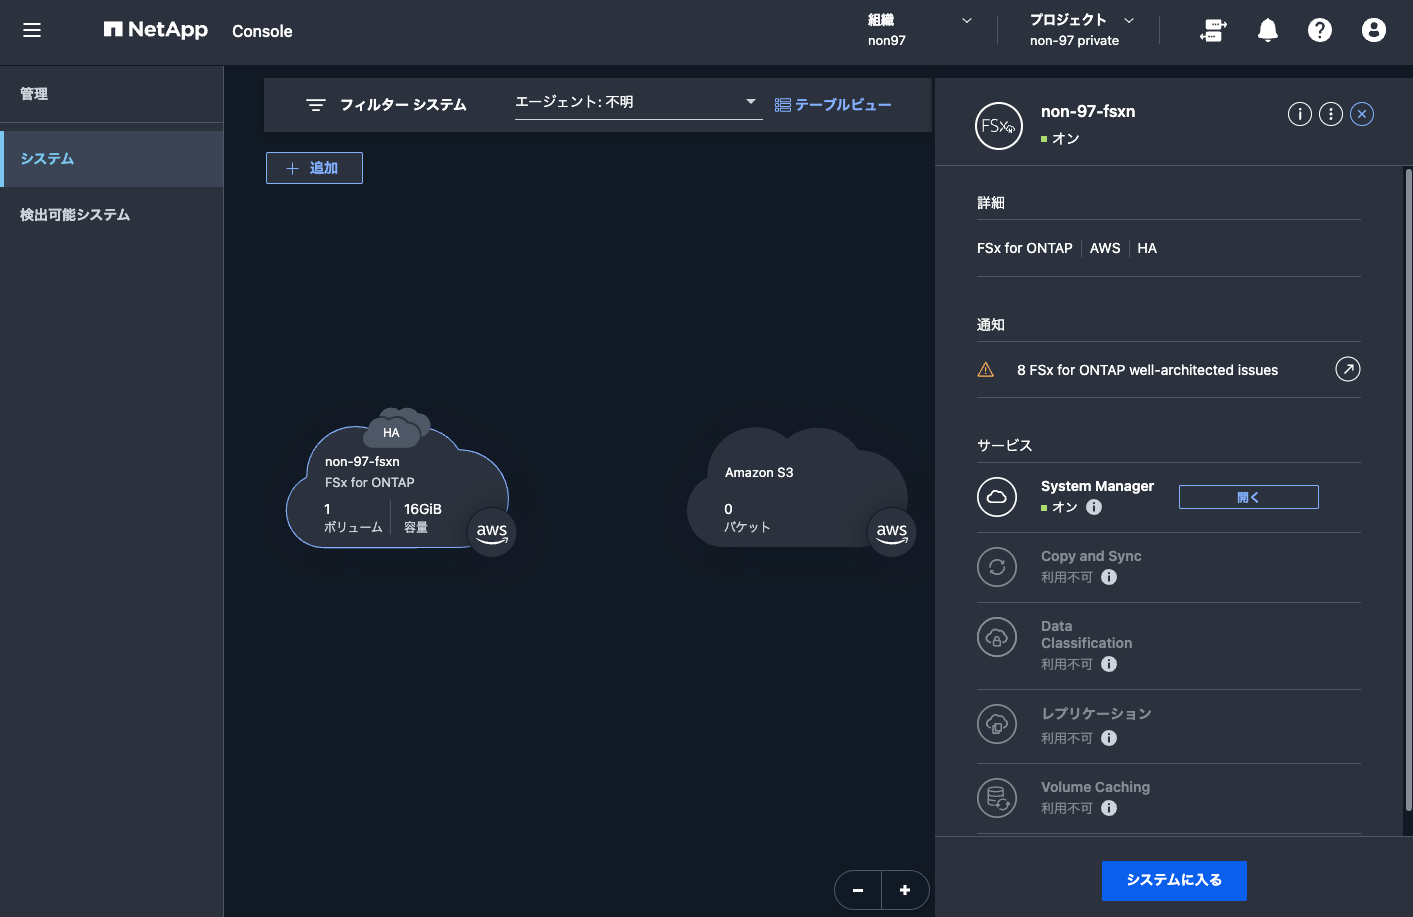Click the filter systems icon
Viewport: 1413px width, 917px height.
coord(316,105)
